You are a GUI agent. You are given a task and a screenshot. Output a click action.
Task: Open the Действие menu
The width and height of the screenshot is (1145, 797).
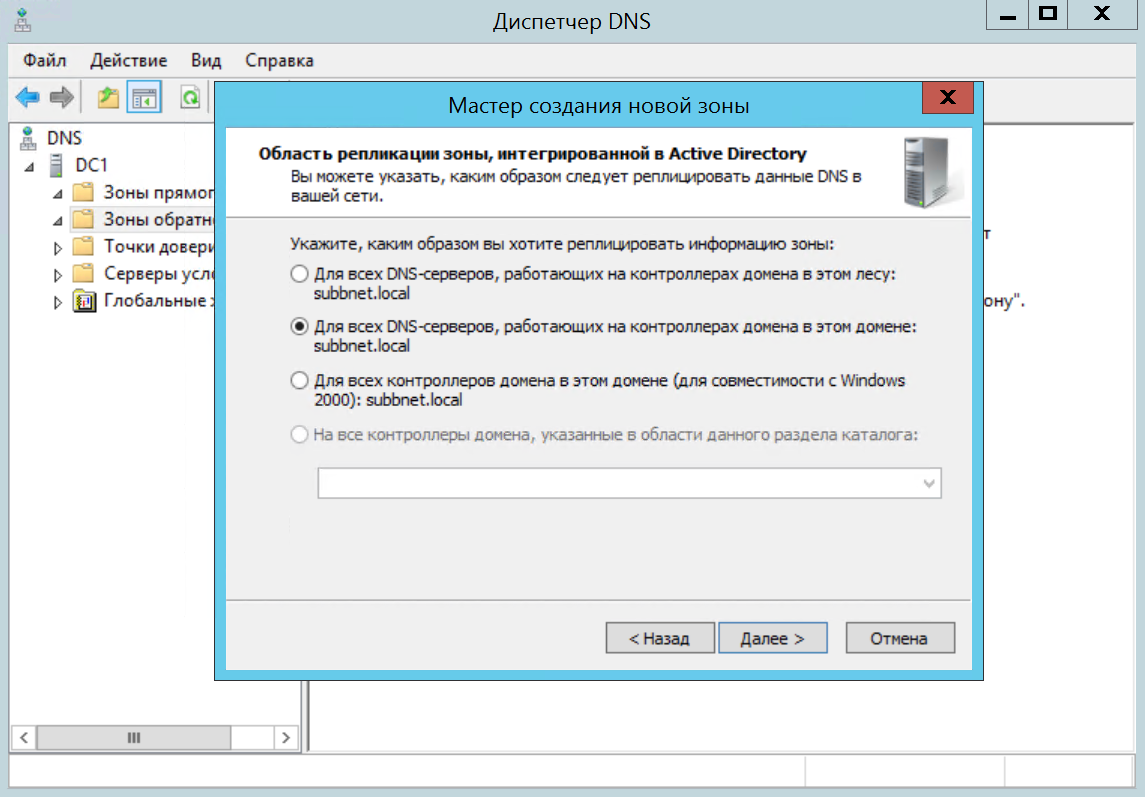click(128, 60)
